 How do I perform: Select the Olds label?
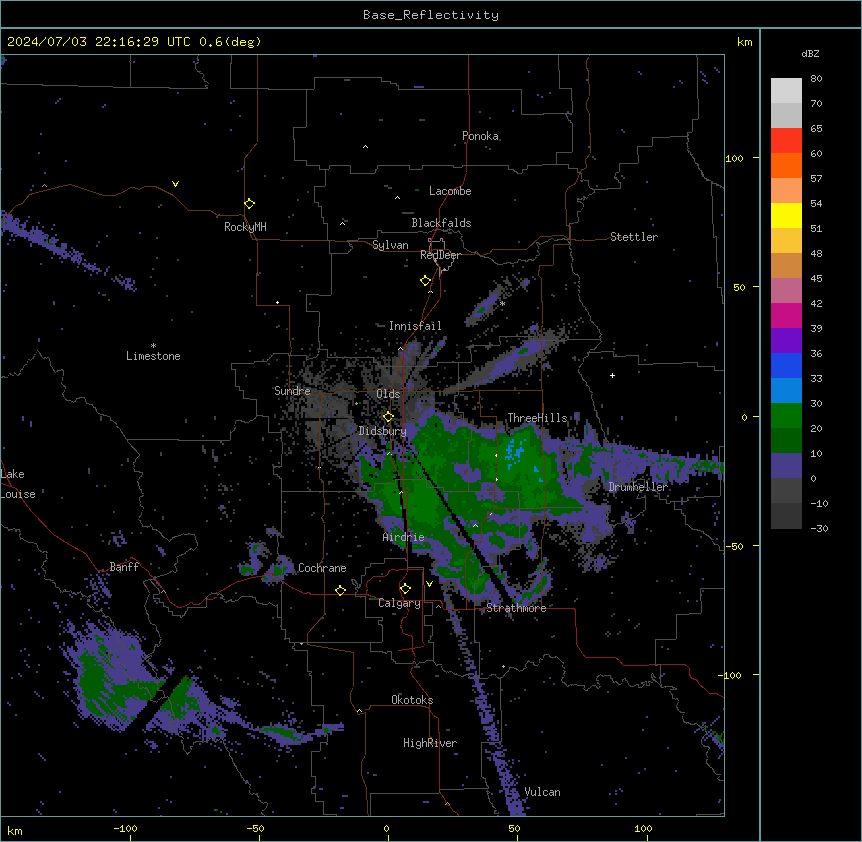(x=388, y=394)
